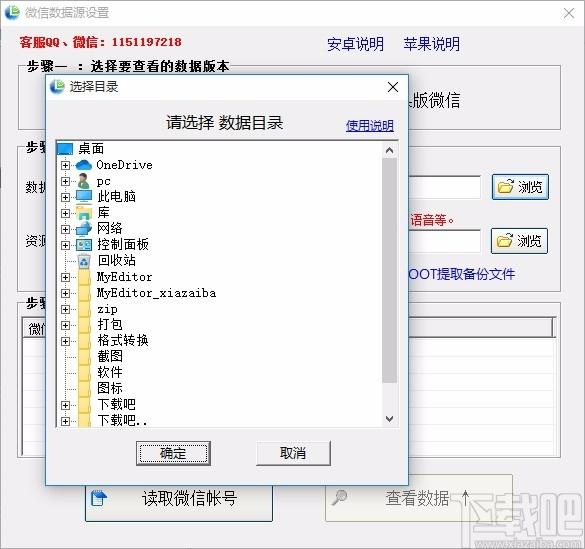Click the 查看数据 magnifier icon
Image resolution: width=585 pixels, height=549 pixels.
click(x=340, y=498)
